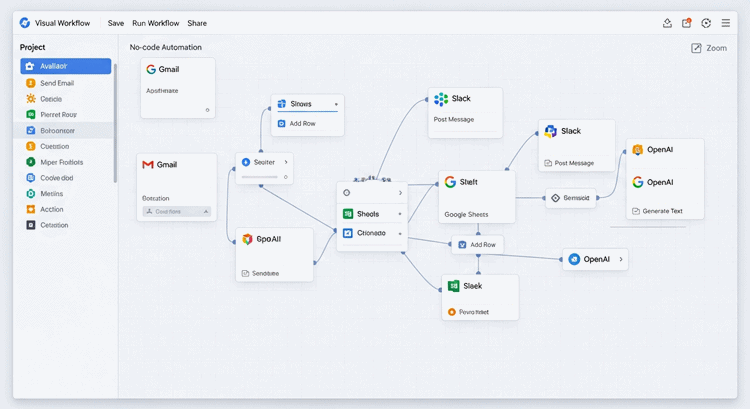Click the blue OpenAI node icon

click(574, 259)
